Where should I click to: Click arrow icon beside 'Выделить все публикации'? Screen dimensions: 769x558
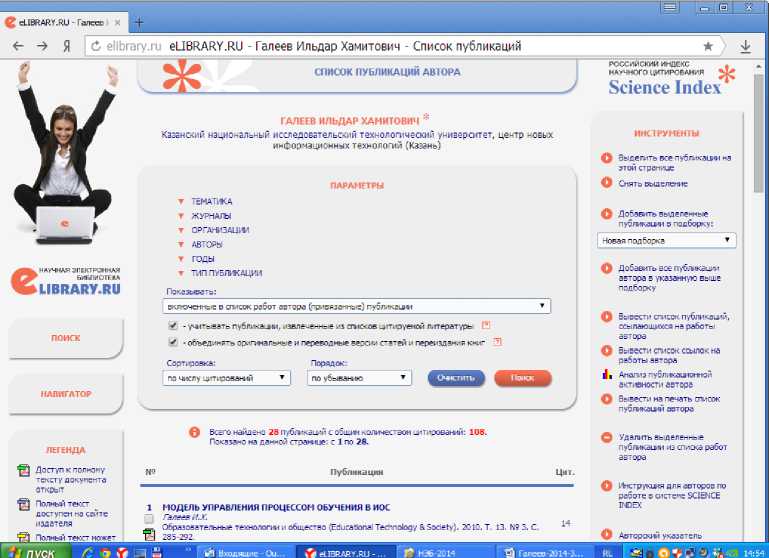coord(607,158)
